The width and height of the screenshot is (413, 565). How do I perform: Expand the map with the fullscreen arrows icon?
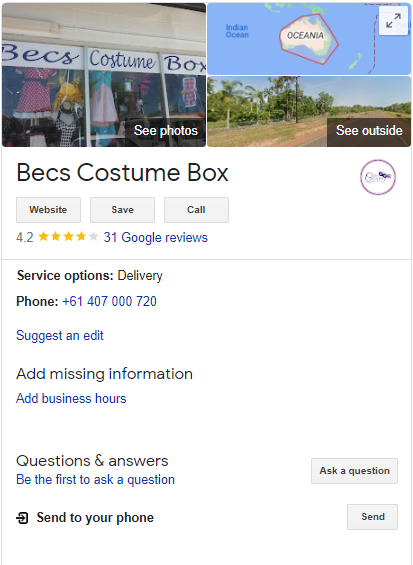point(393,21)
